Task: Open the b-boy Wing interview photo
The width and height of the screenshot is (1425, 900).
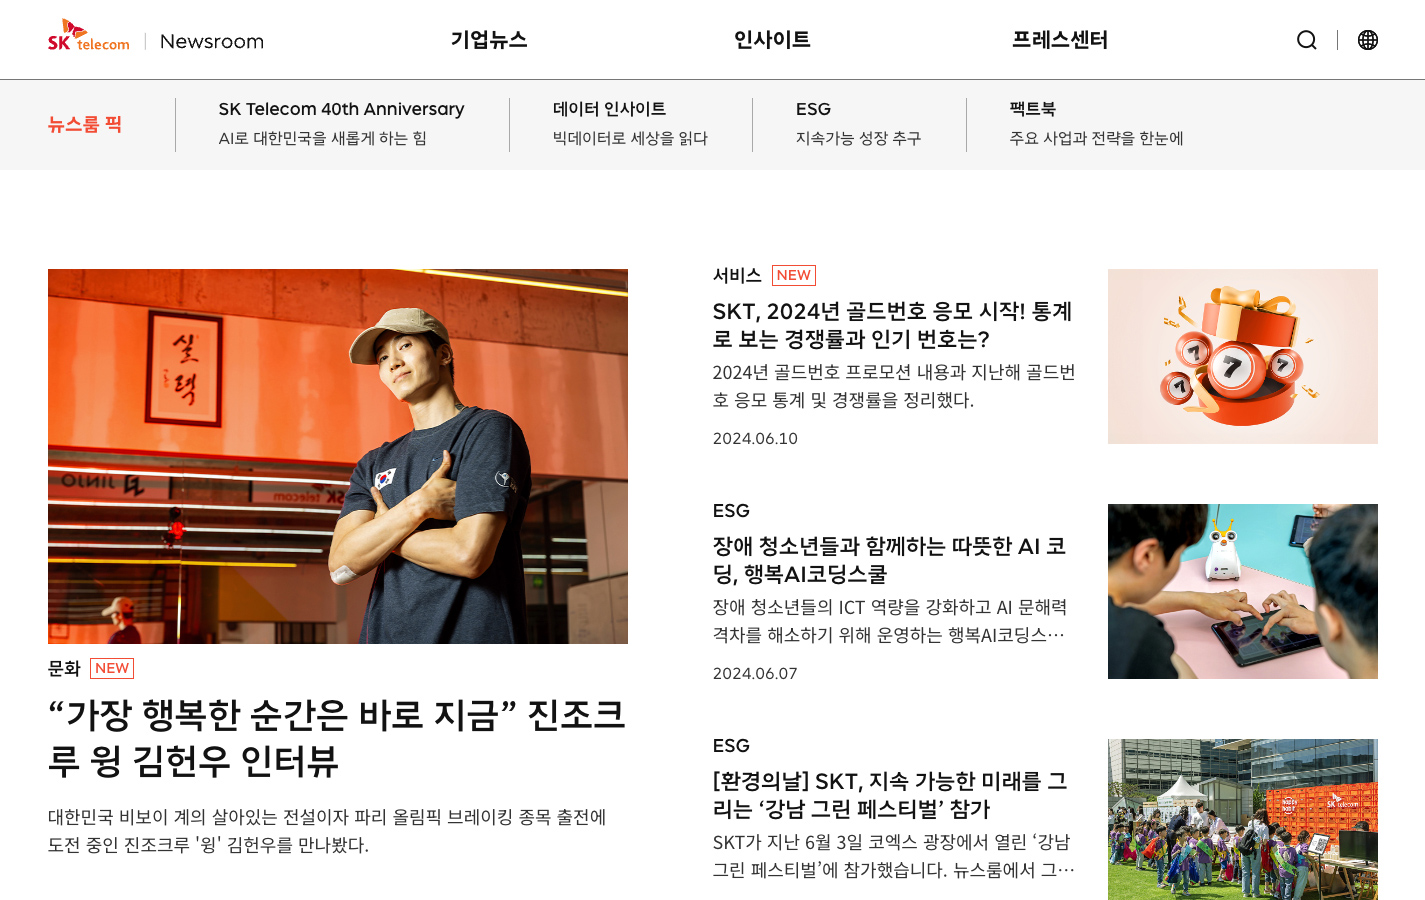Action: coord(338,456)
